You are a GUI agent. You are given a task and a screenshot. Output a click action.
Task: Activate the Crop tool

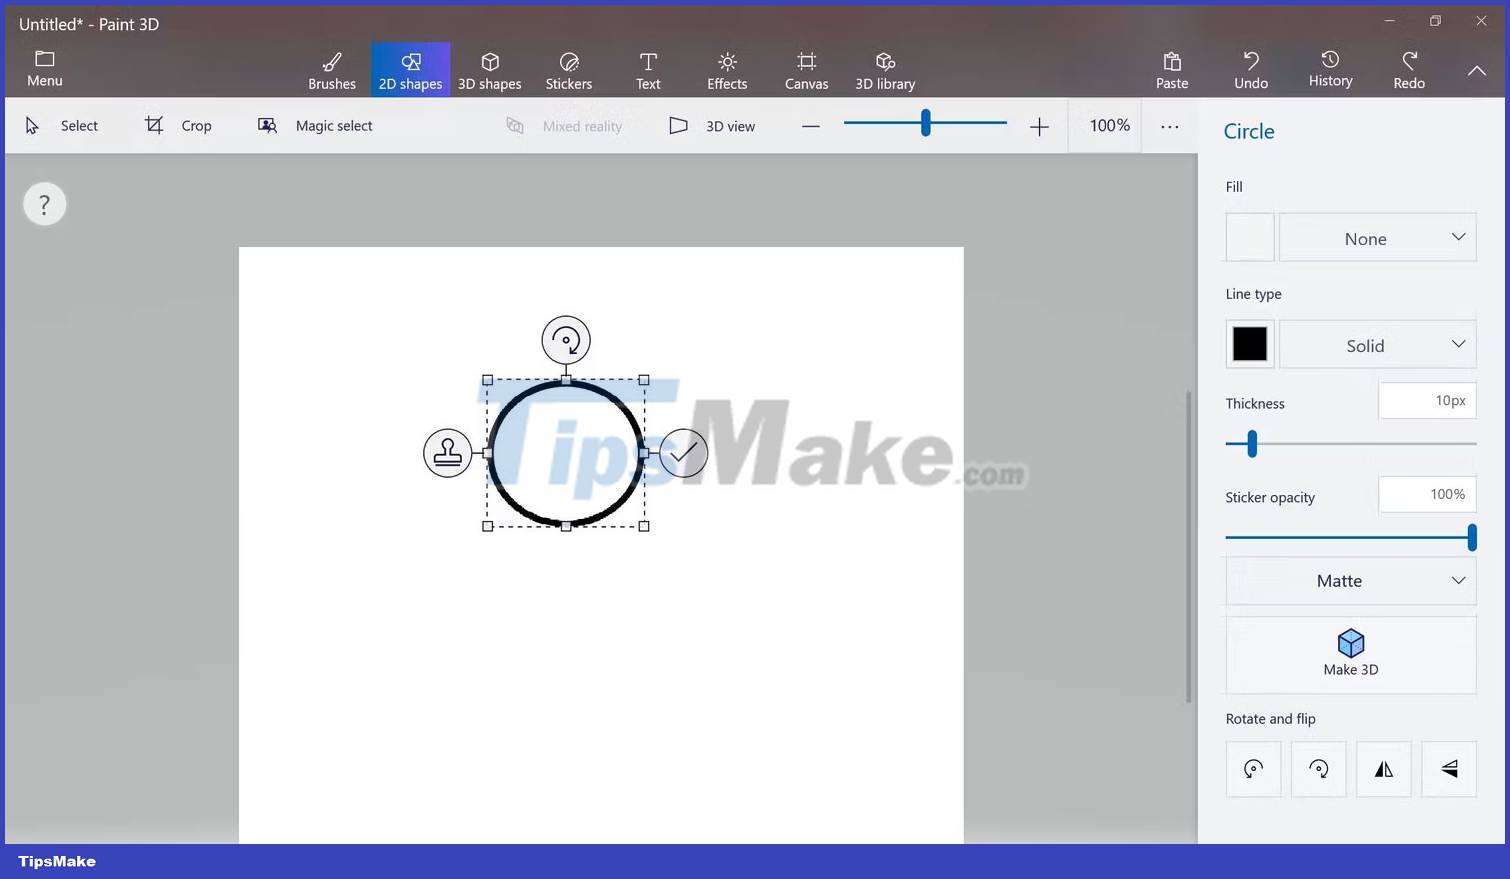pyautogui.click(x=178, y=125)
